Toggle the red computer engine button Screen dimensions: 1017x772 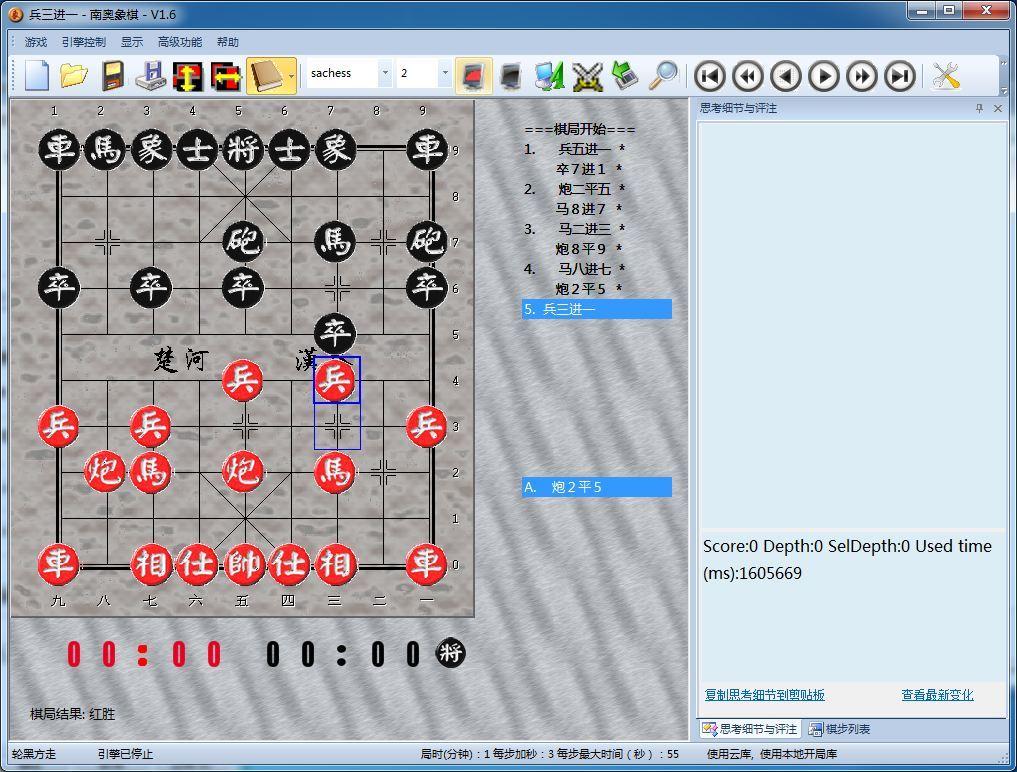(x=473, y=76)
